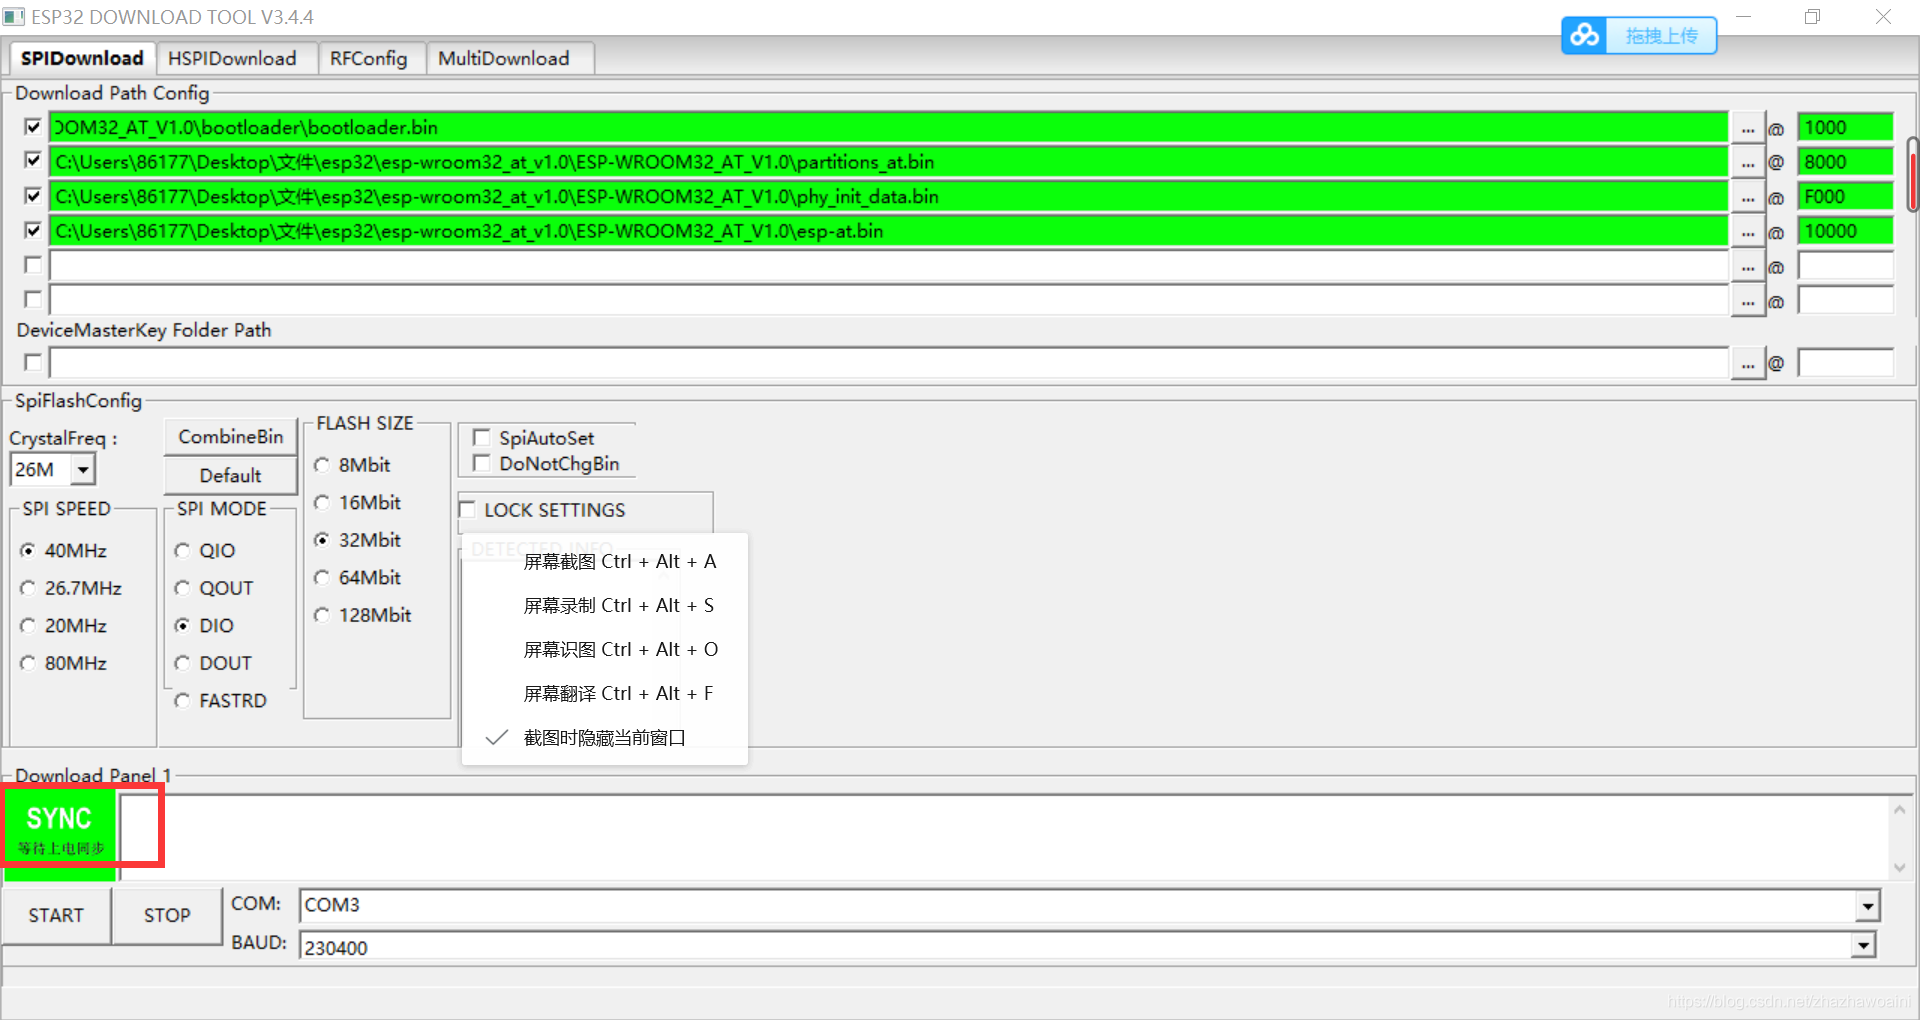Screen dimensions: 1920x1020
Task: Browse for esp-at.bin file path
Action: tap(1747, 232)
